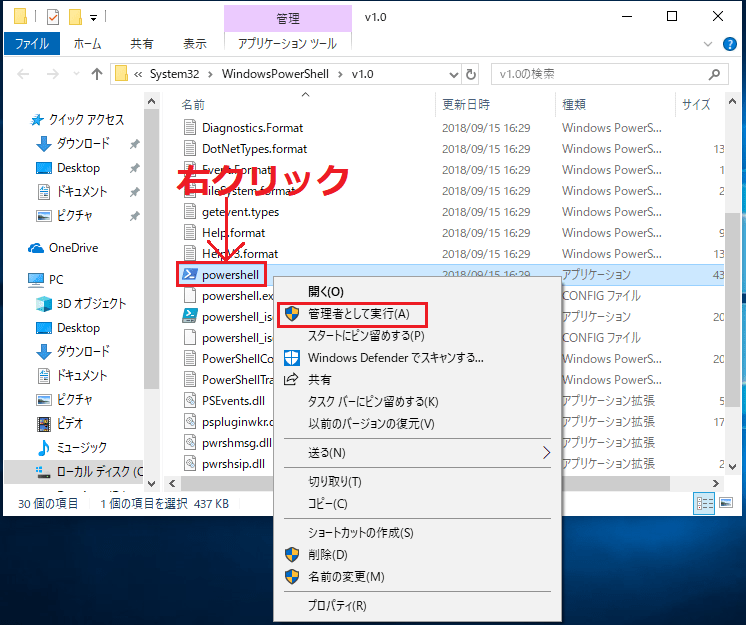746x625 pixels.
Task: Switch to the 共有 ribbon tab
Action: [142, 44]
